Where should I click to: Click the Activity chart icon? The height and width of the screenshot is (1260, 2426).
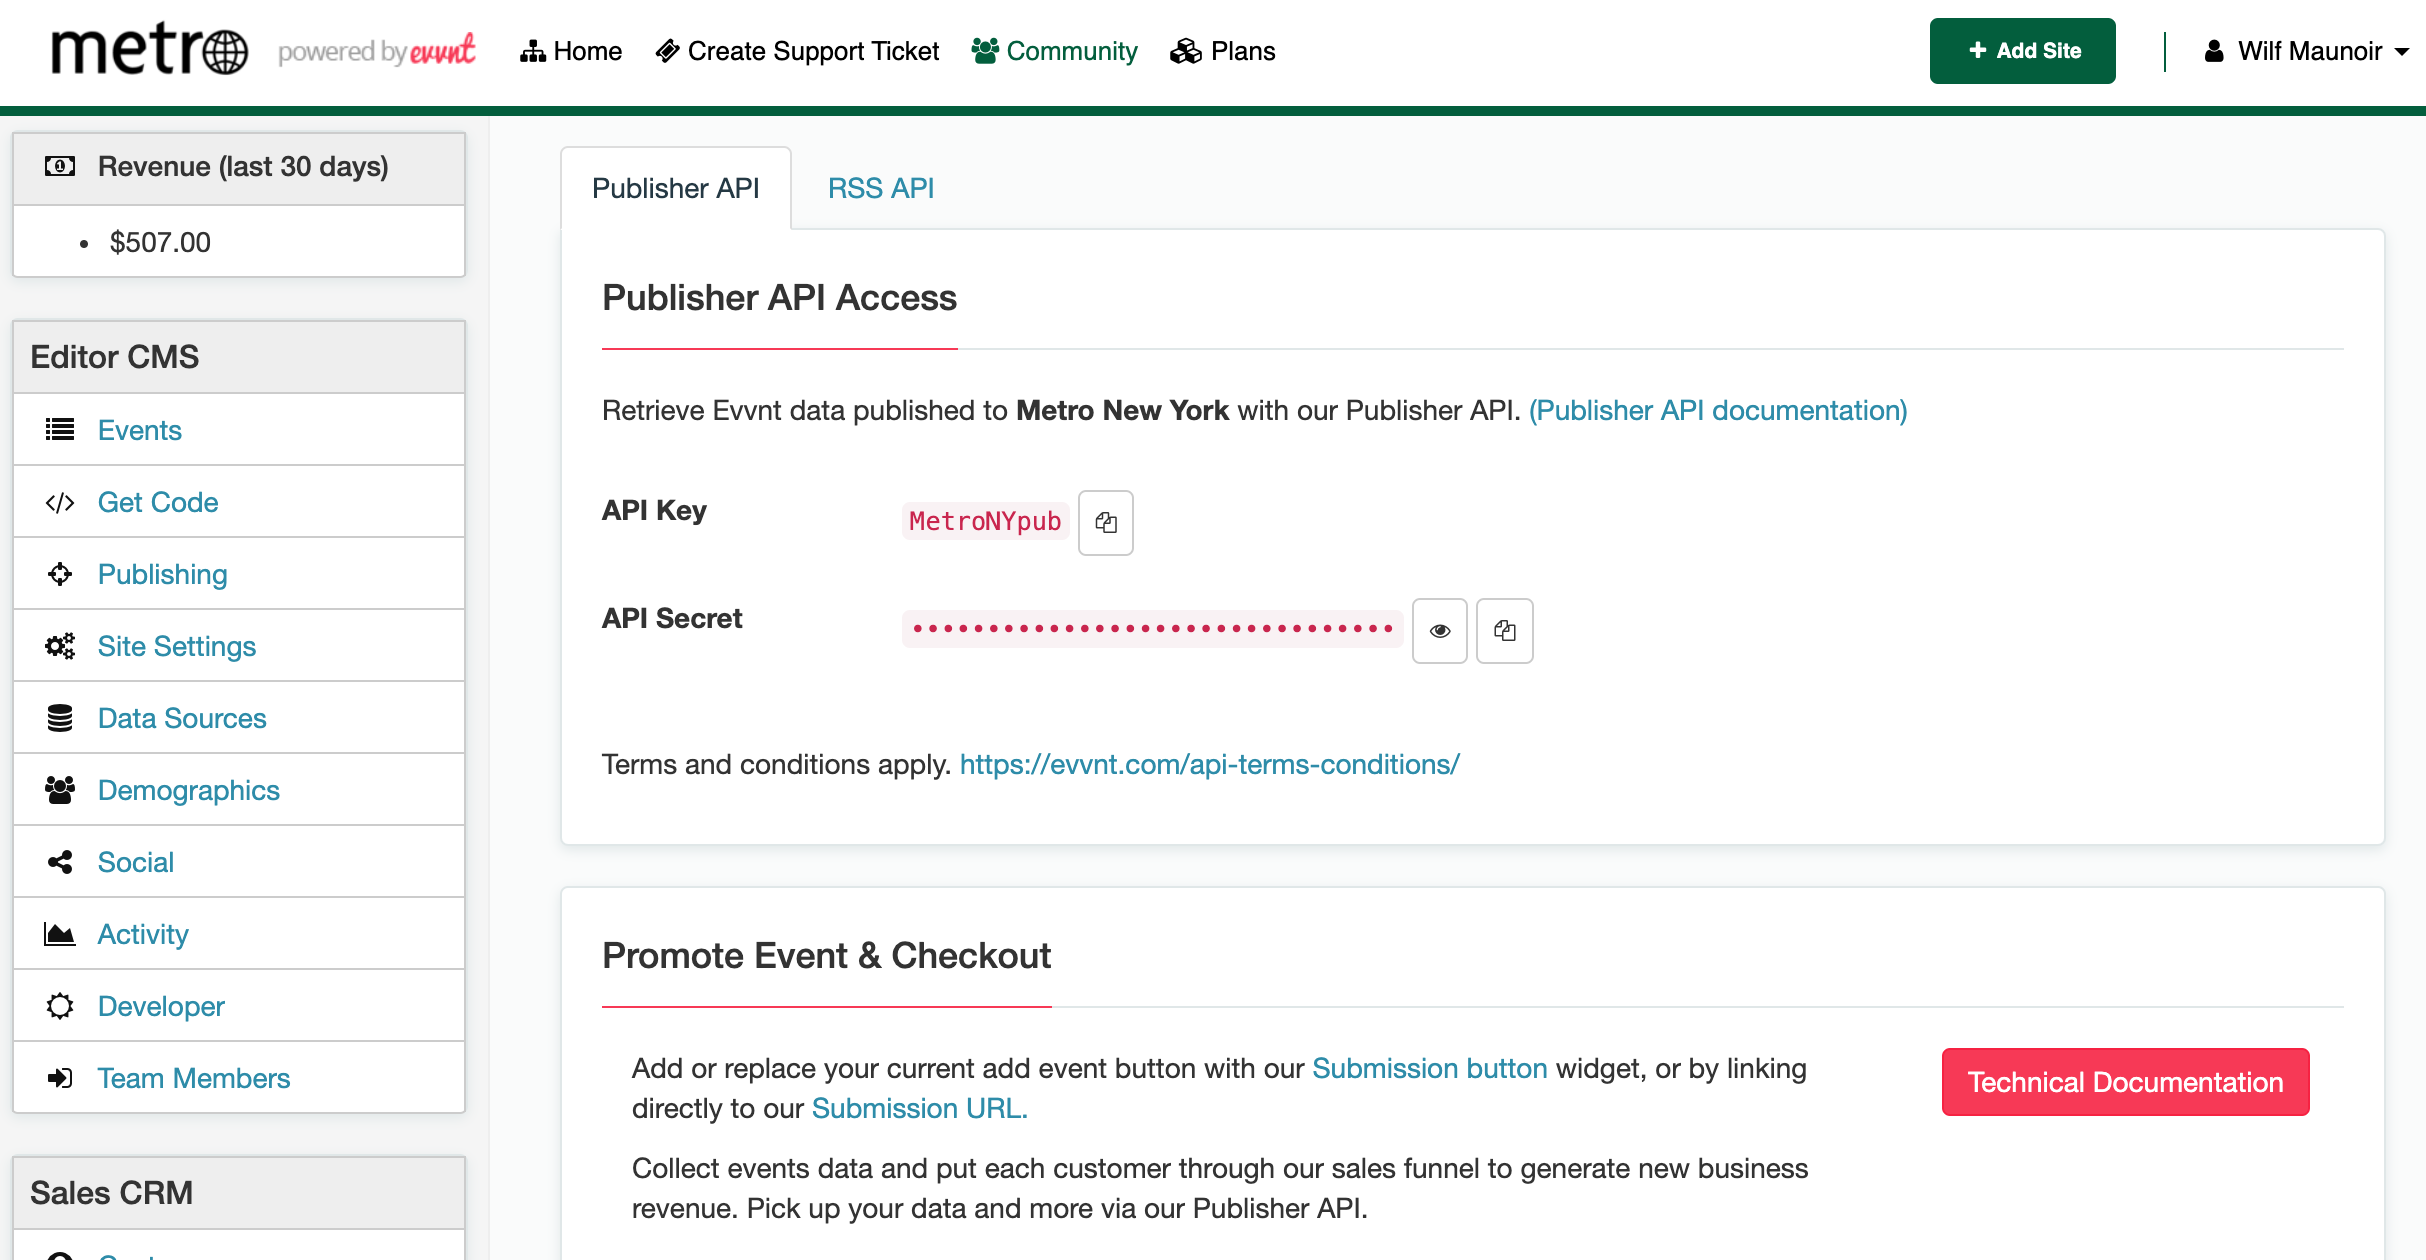[60, 934]
